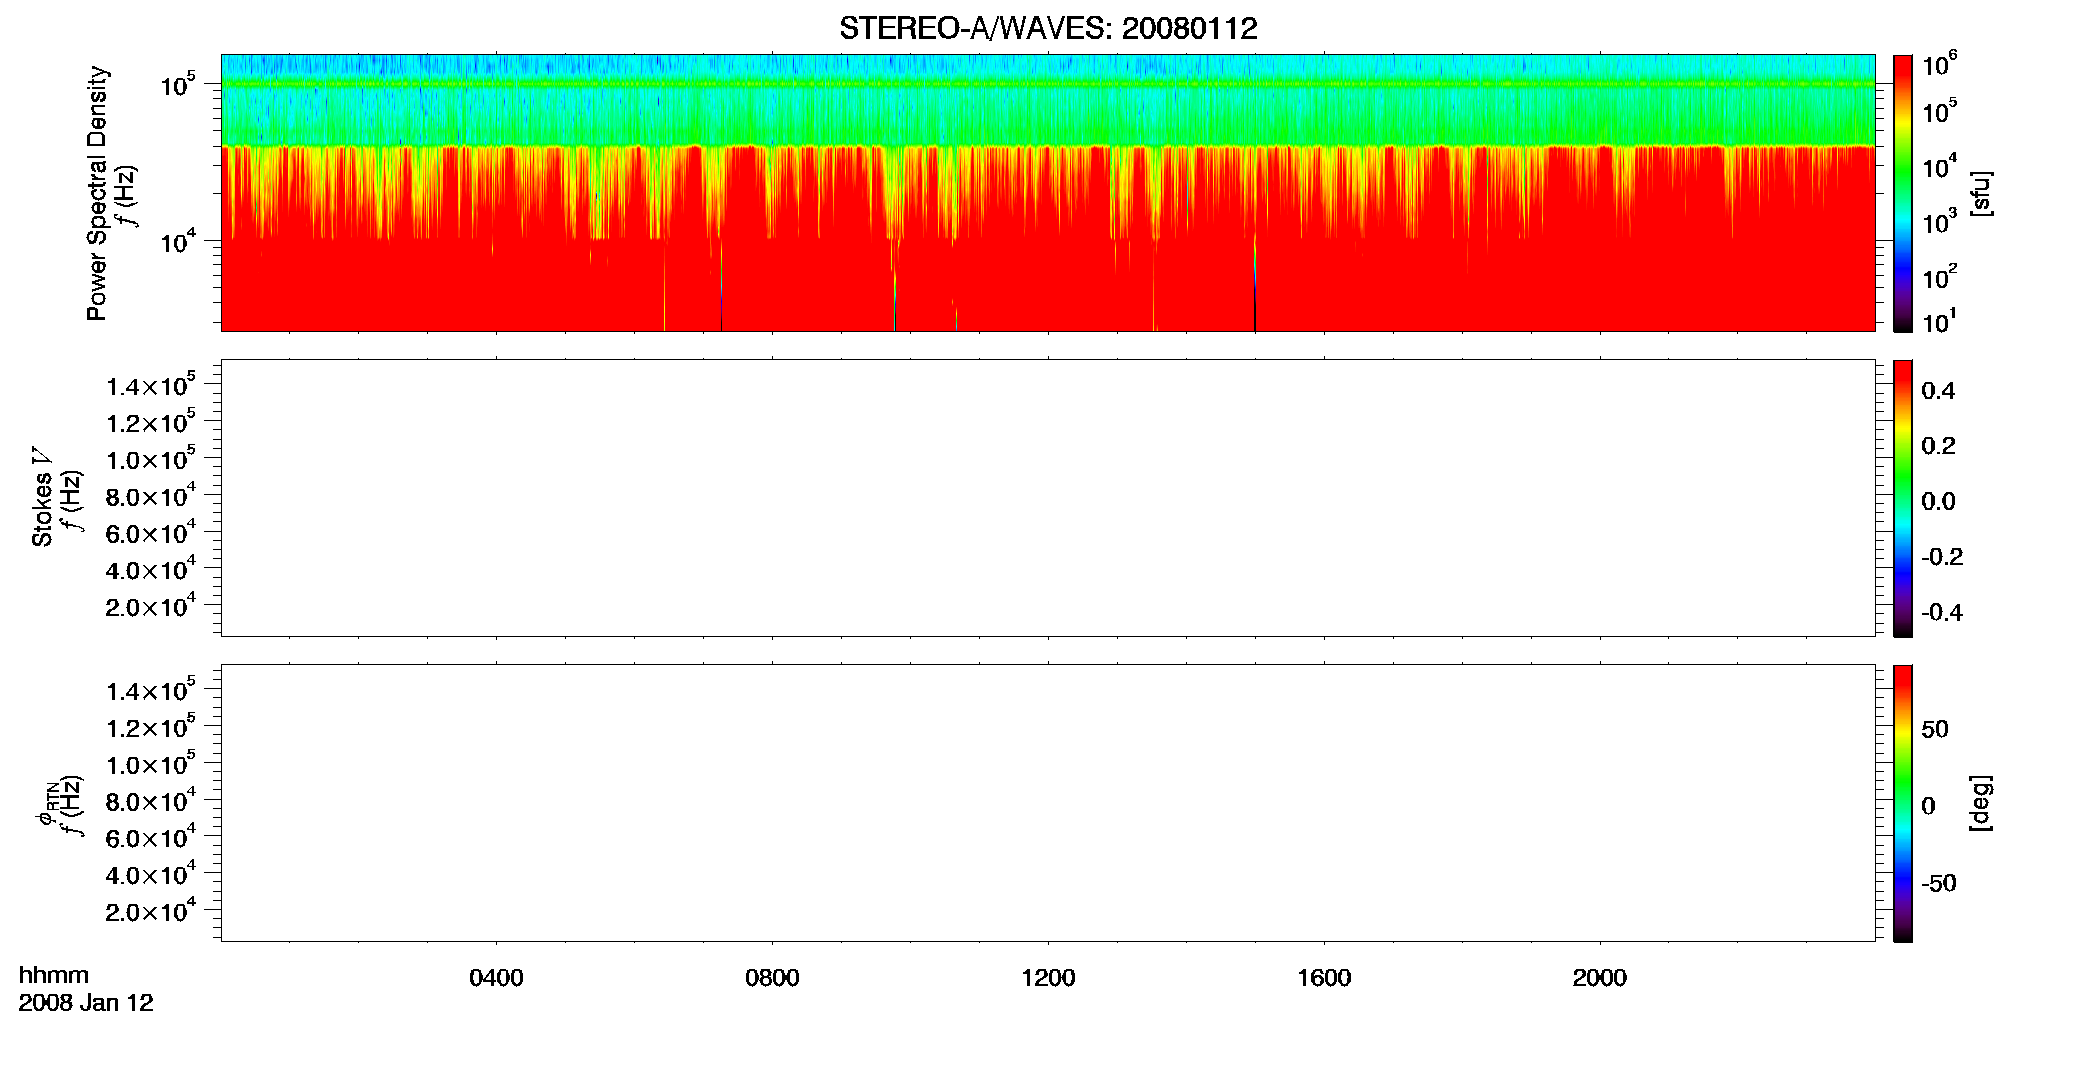Click the 0.4 label on Stokes colorbar
The height and width of the screenshot is (1080, 2096).
coord(1938,391)
